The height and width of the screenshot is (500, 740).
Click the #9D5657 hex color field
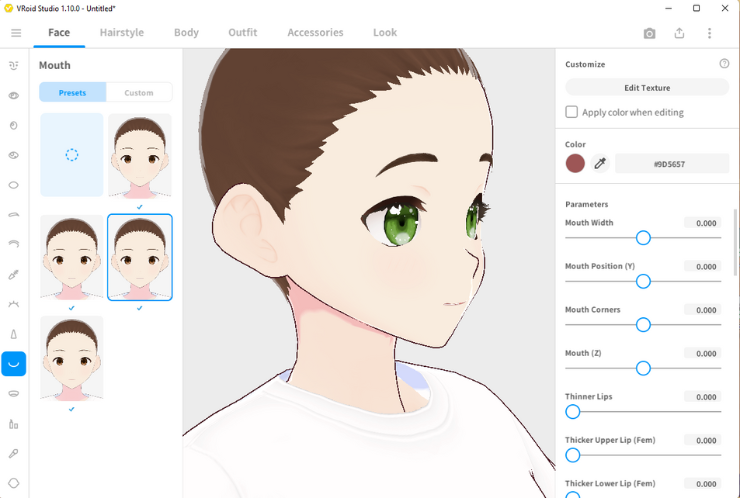point(672,164)
